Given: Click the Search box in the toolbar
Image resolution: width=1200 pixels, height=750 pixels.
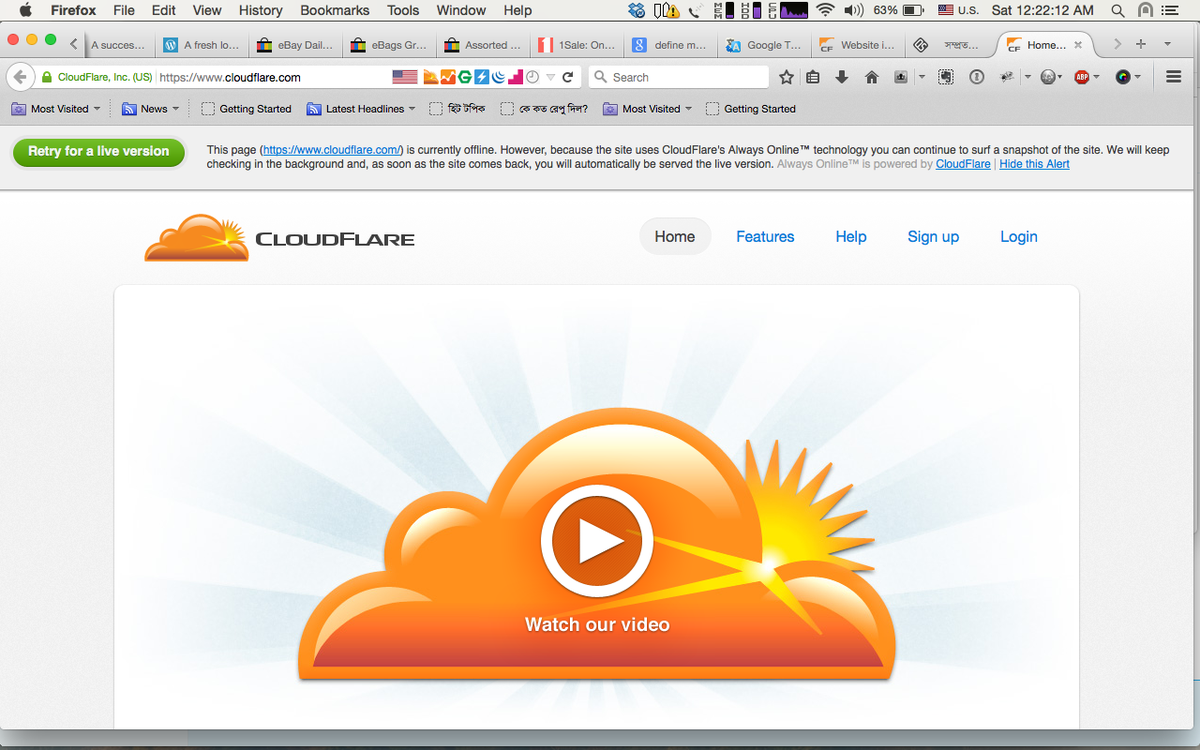Looking at the screenshot, I should 678,77.
